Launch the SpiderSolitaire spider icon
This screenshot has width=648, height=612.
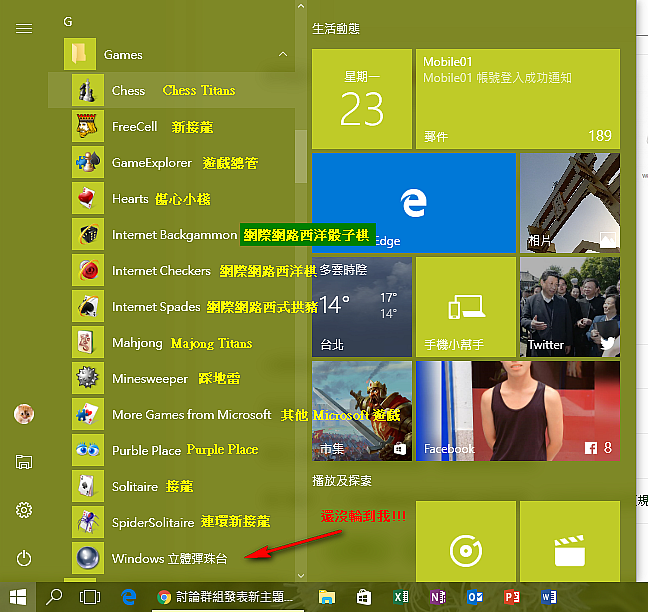(x=88, y=522)
